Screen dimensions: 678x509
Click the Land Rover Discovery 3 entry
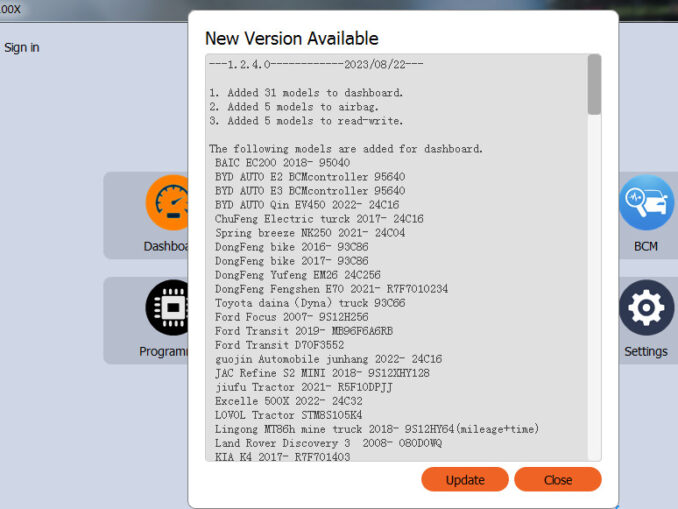point(328,442)
